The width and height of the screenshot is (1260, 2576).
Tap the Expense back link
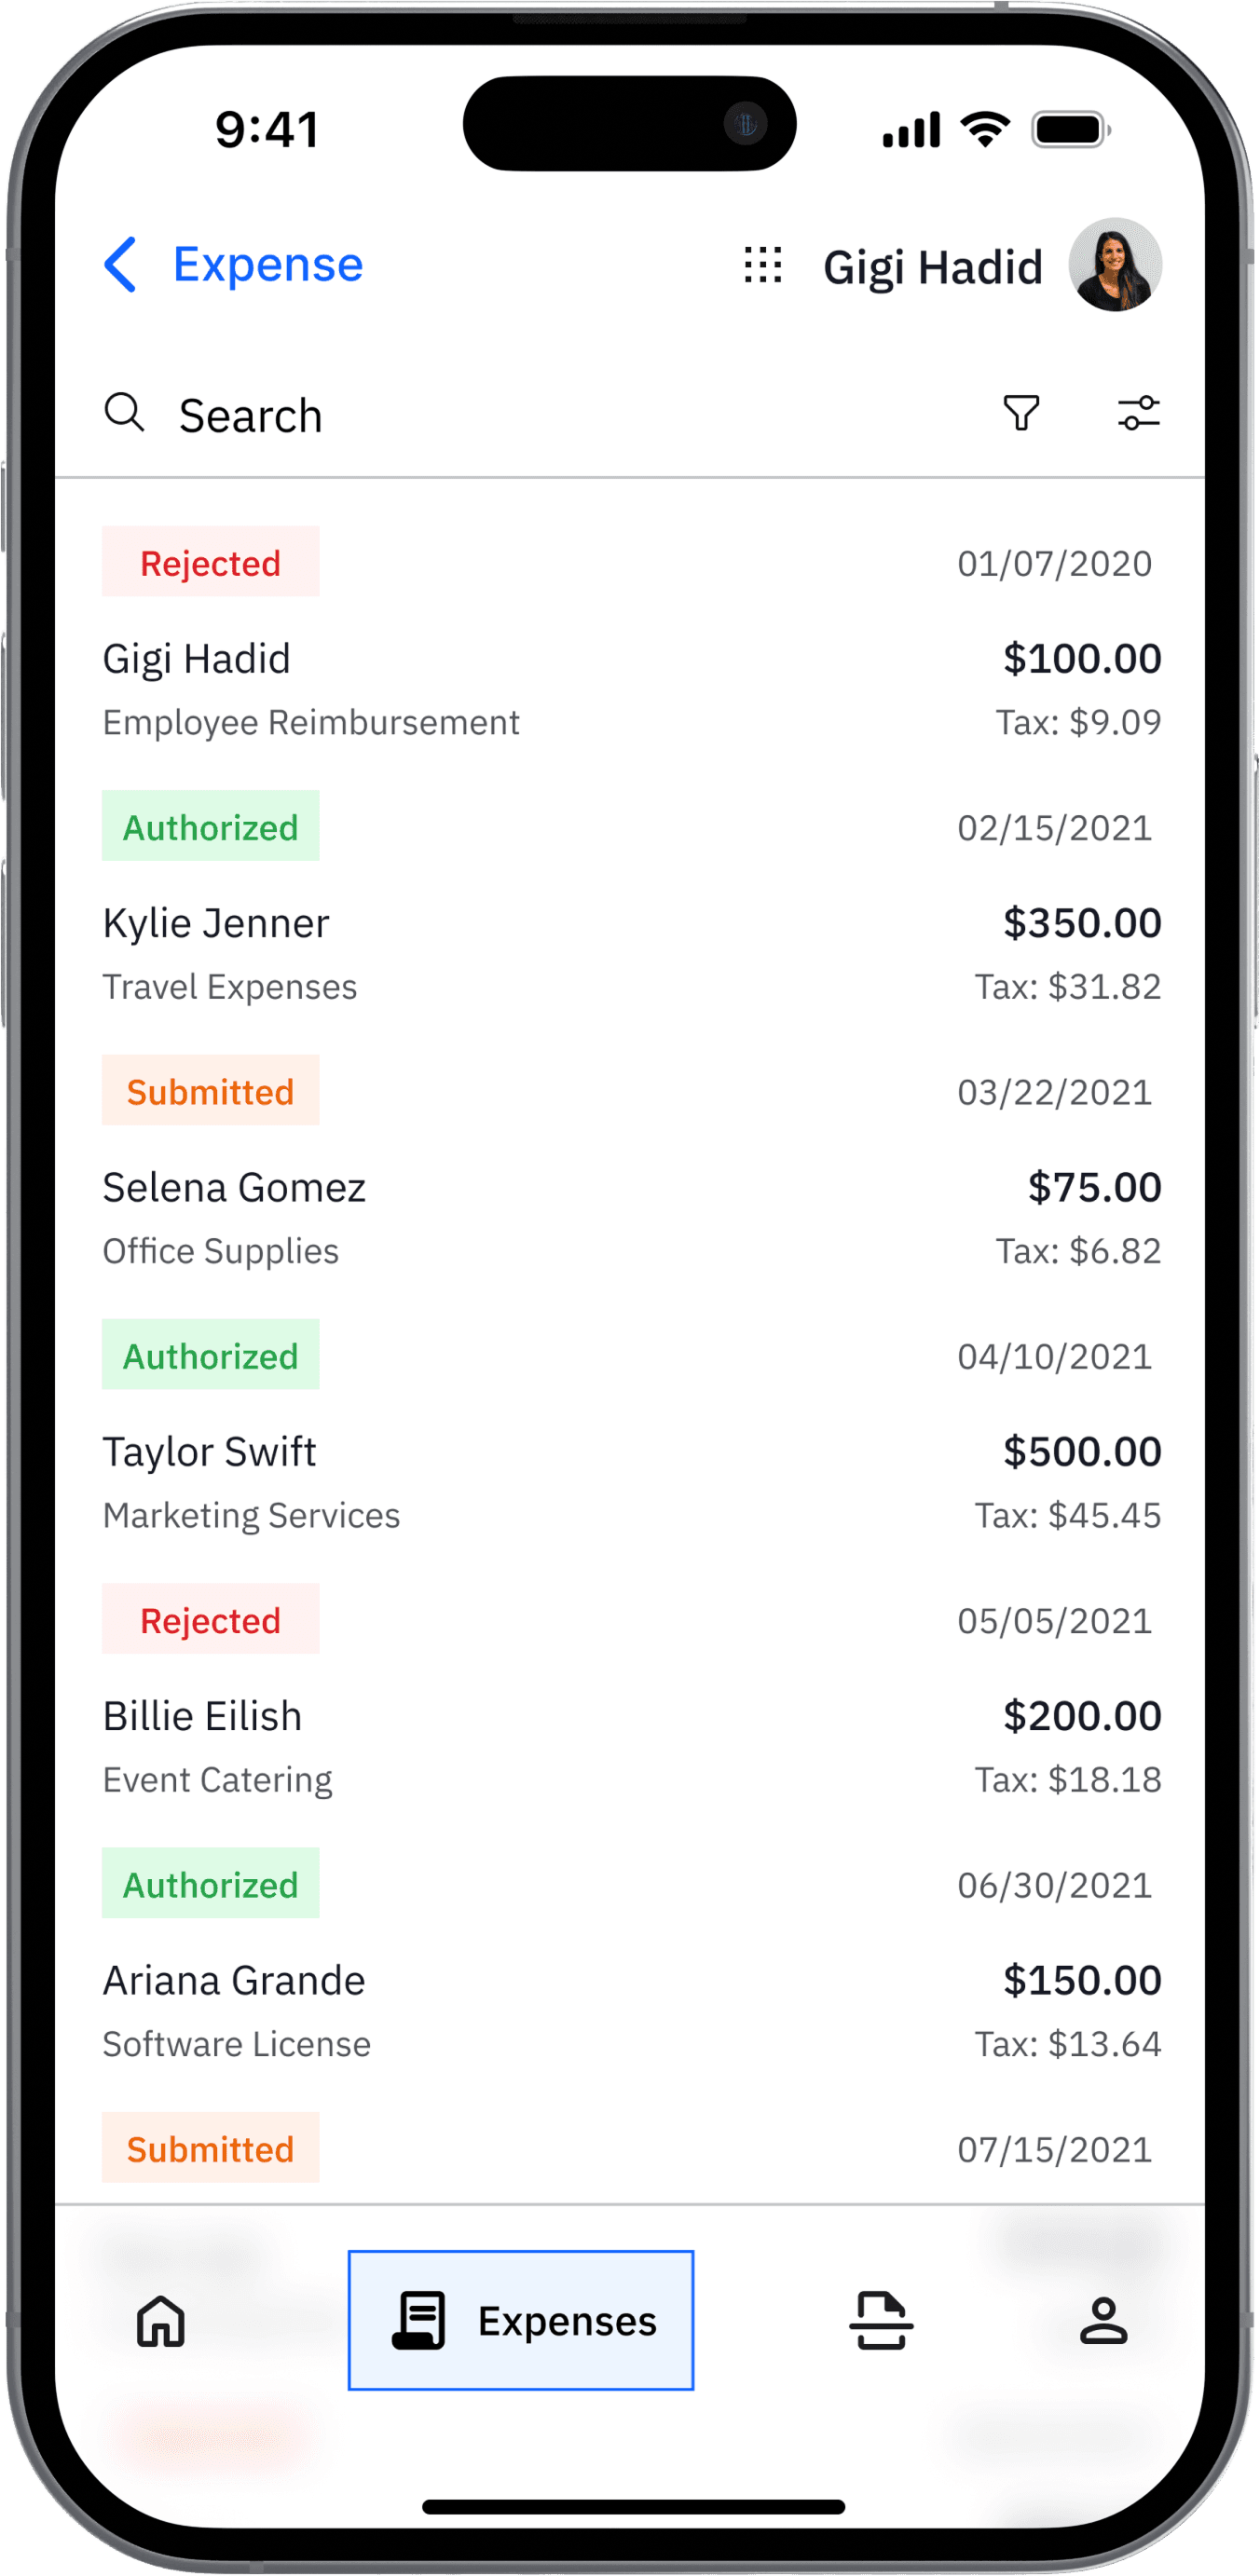pos(268,265)
